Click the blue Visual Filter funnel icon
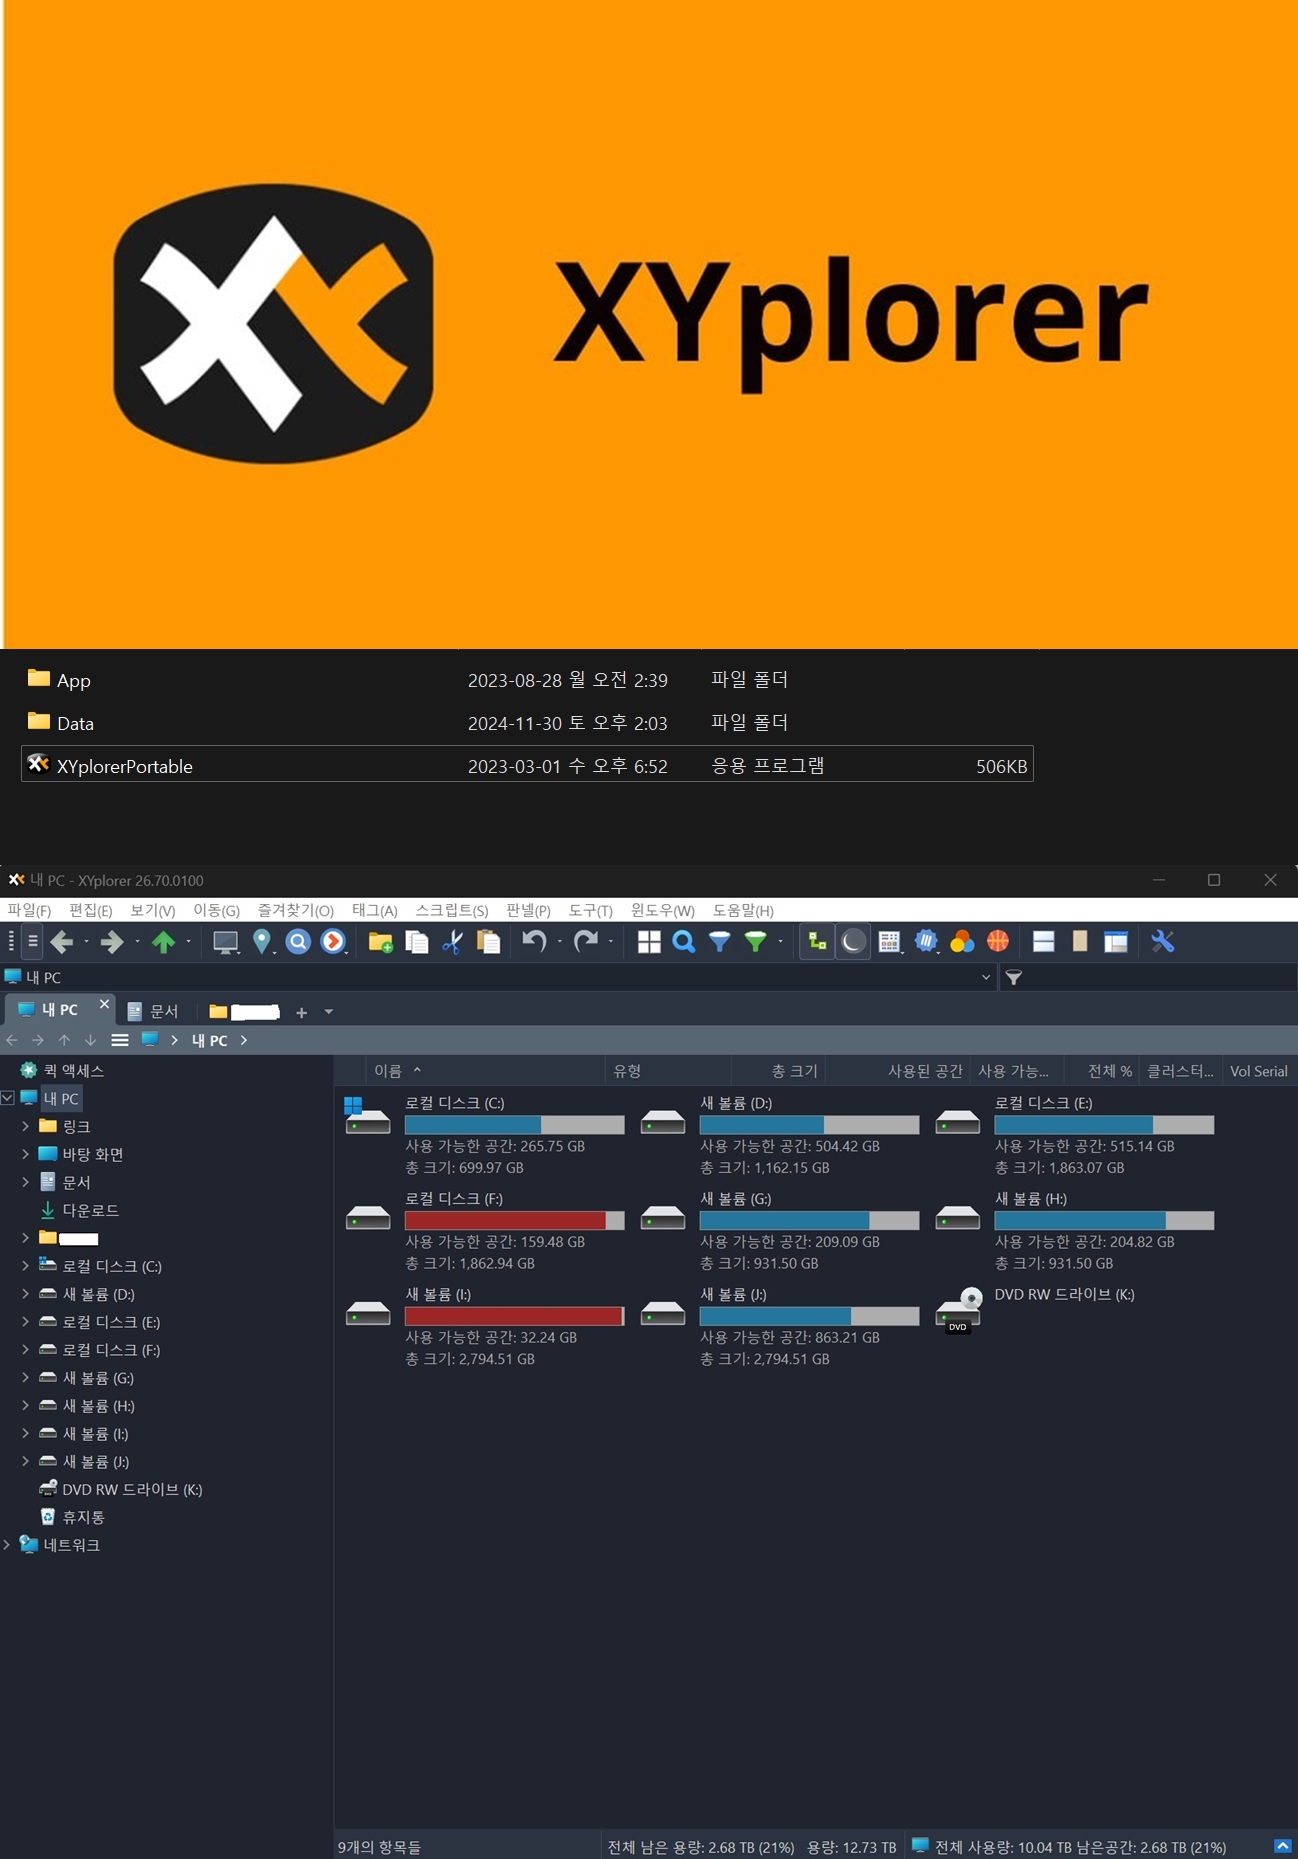The image size is (1298, 1859). click(x=720, y=941)
